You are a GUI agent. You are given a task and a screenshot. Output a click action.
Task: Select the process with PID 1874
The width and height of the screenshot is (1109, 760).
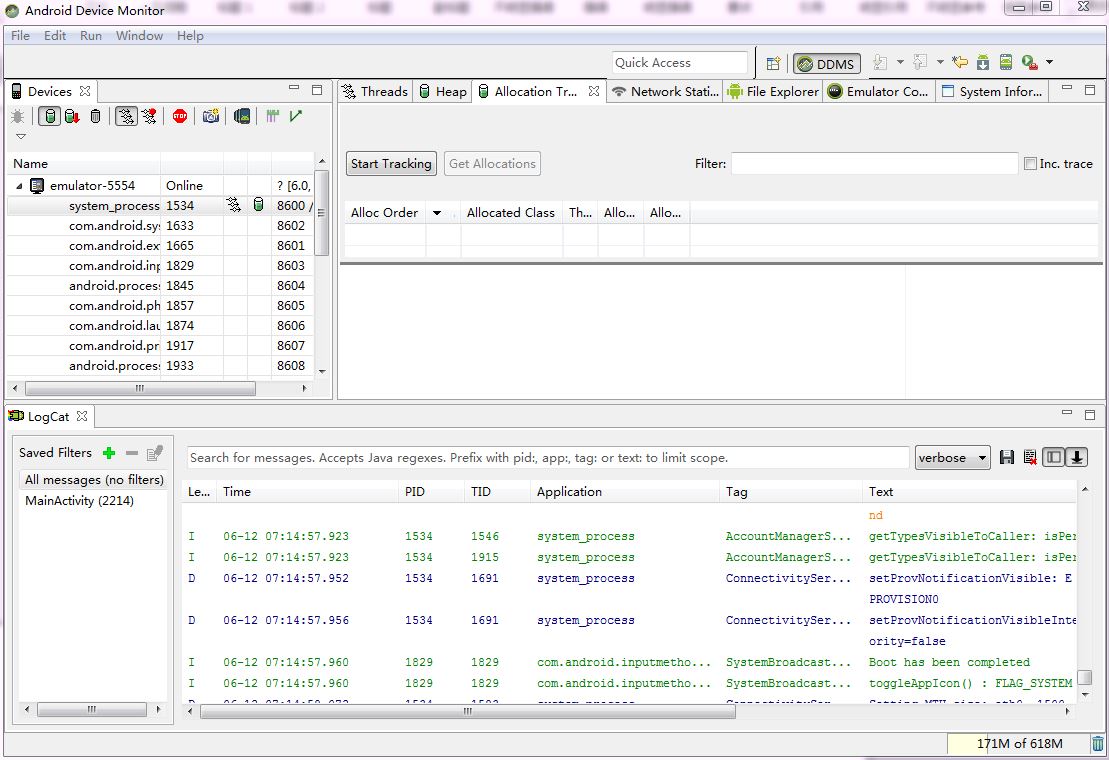161,326
